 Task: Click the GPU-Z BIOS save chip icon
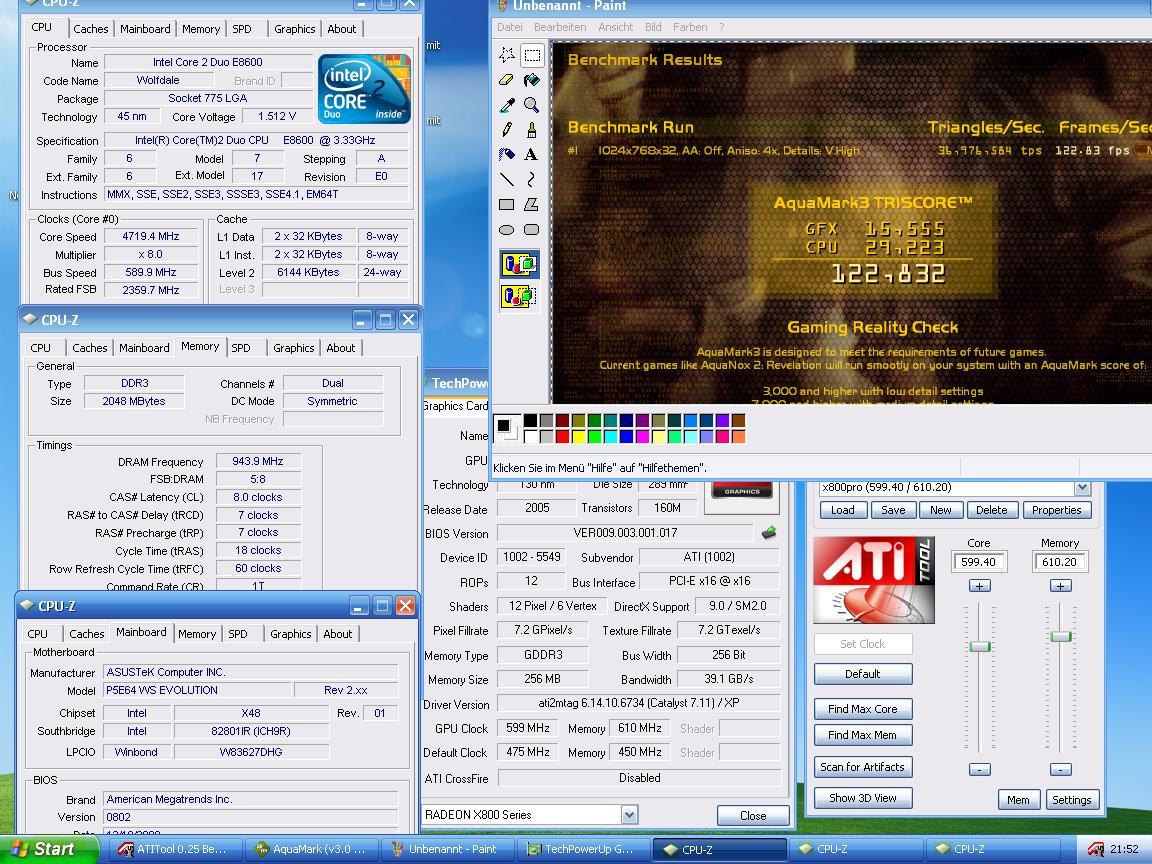click(769, 533)
